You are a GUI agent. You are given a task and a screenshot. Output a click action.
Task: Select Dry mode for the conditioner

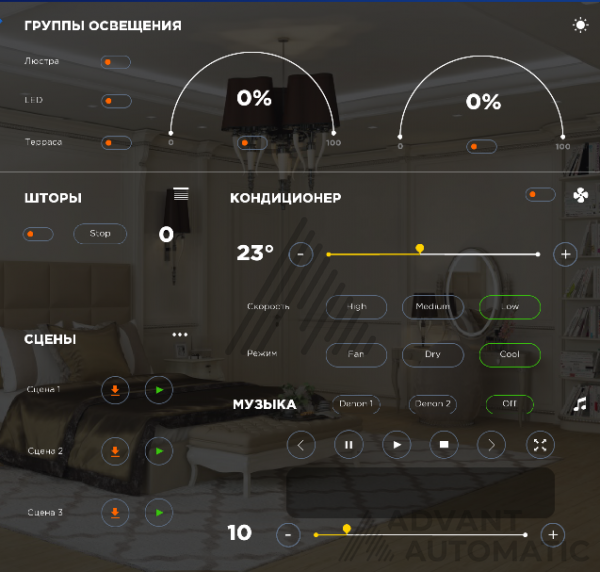433,355
